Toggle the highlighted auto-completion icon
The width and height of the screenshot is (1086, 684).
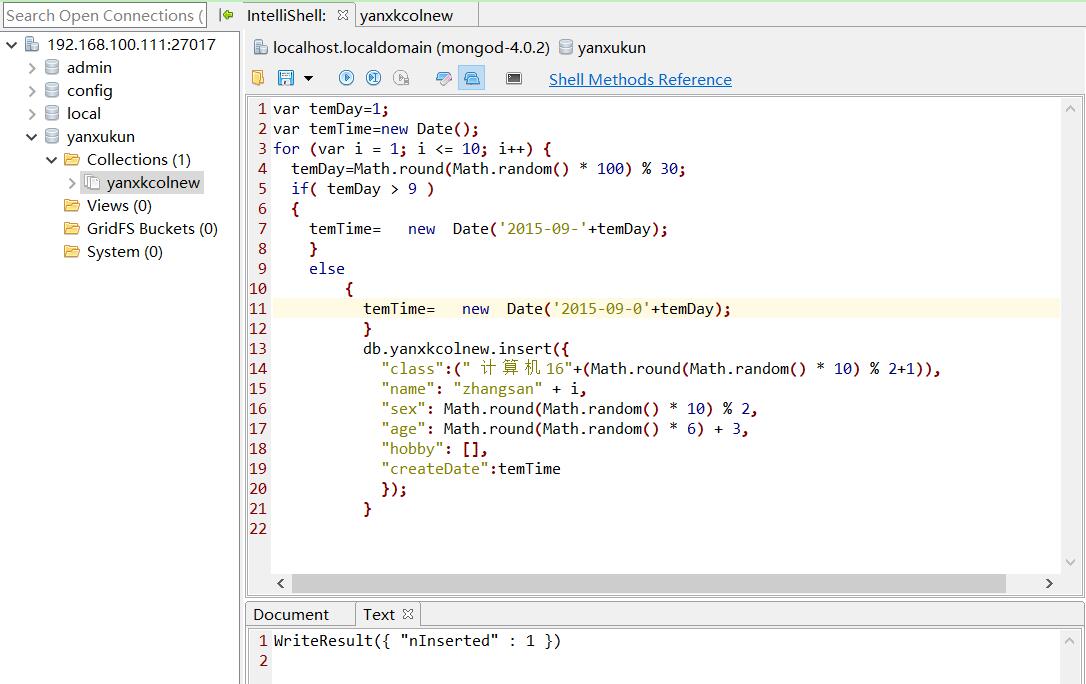(x=471, y=78)
